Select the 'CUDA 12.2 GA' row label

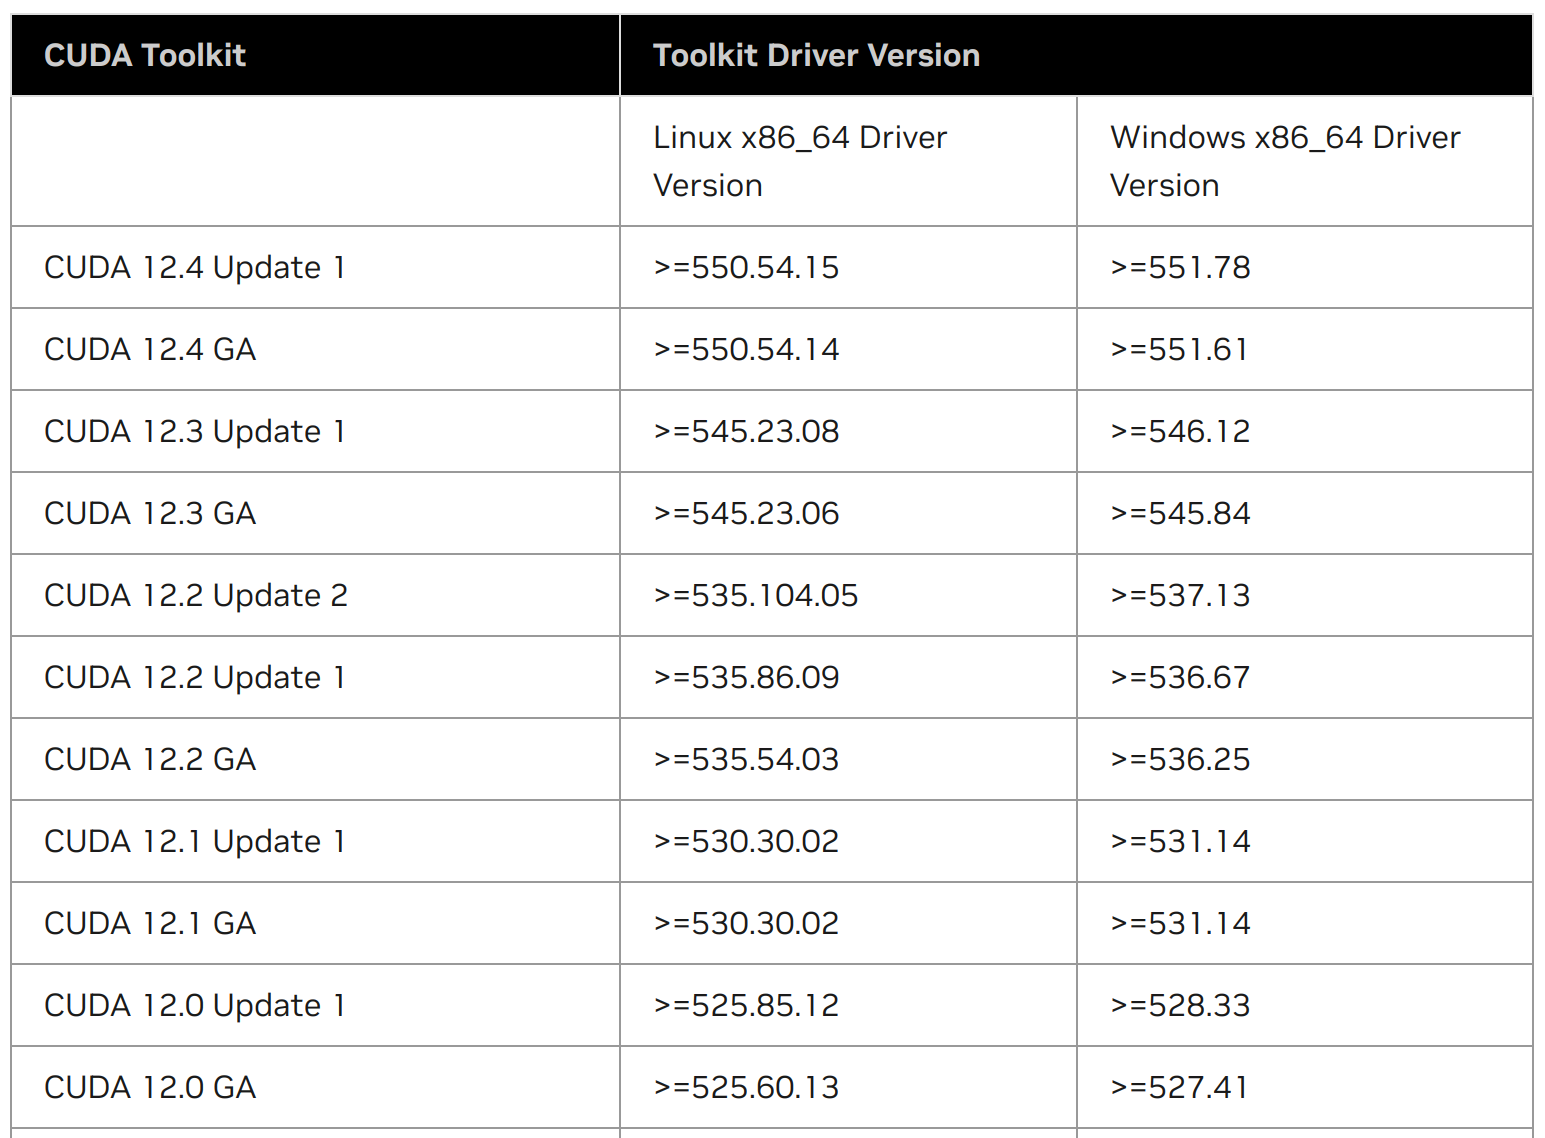[150, 759]
